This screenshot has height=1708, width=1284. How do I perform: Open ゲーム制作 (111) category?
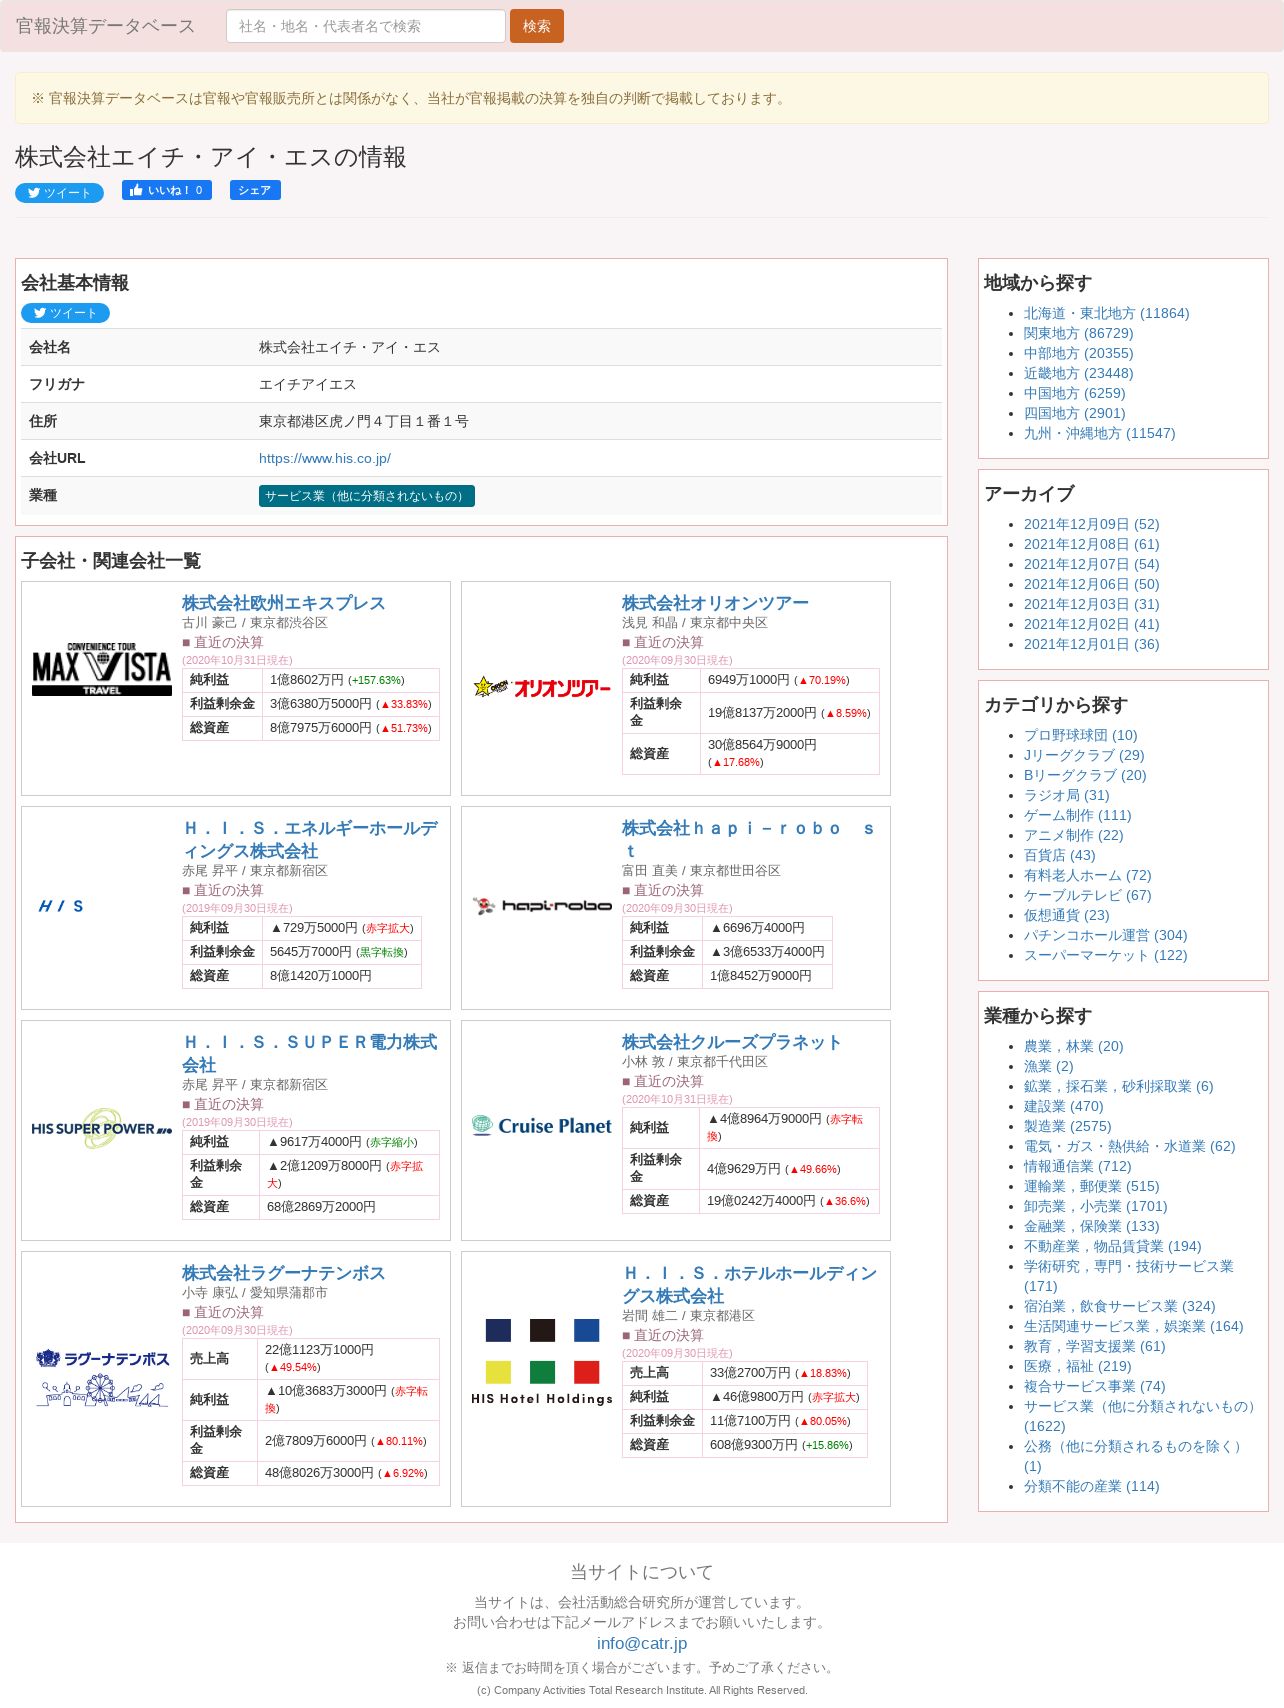tap(1077, 815)
